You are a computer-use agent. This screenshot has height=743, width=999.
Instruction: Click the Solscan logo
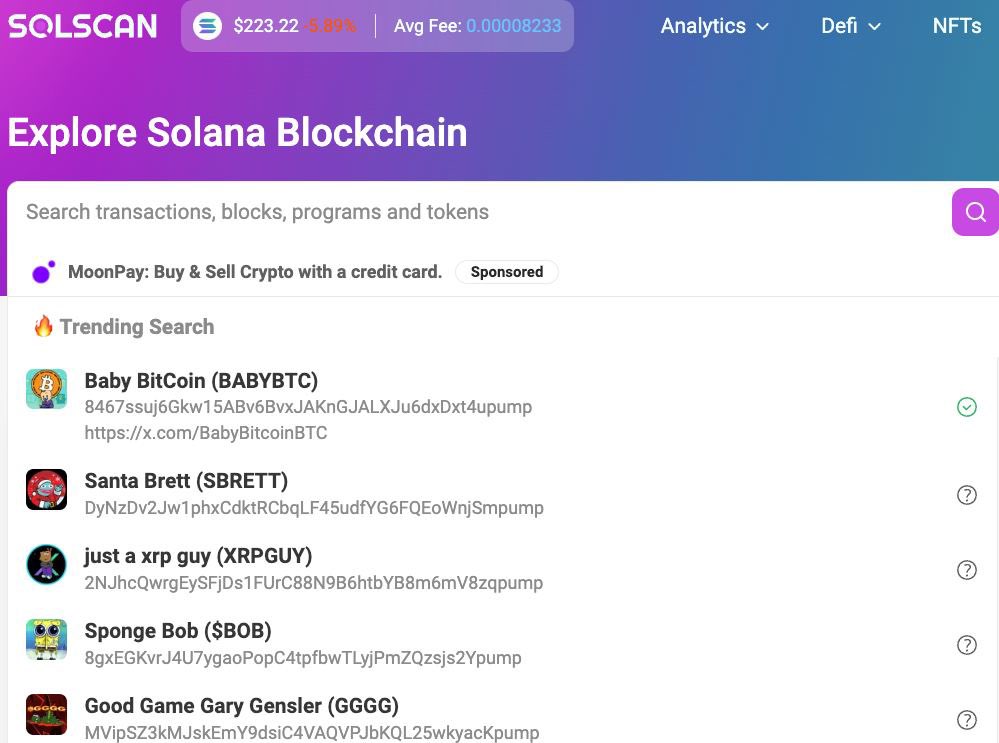coord(83,26)
